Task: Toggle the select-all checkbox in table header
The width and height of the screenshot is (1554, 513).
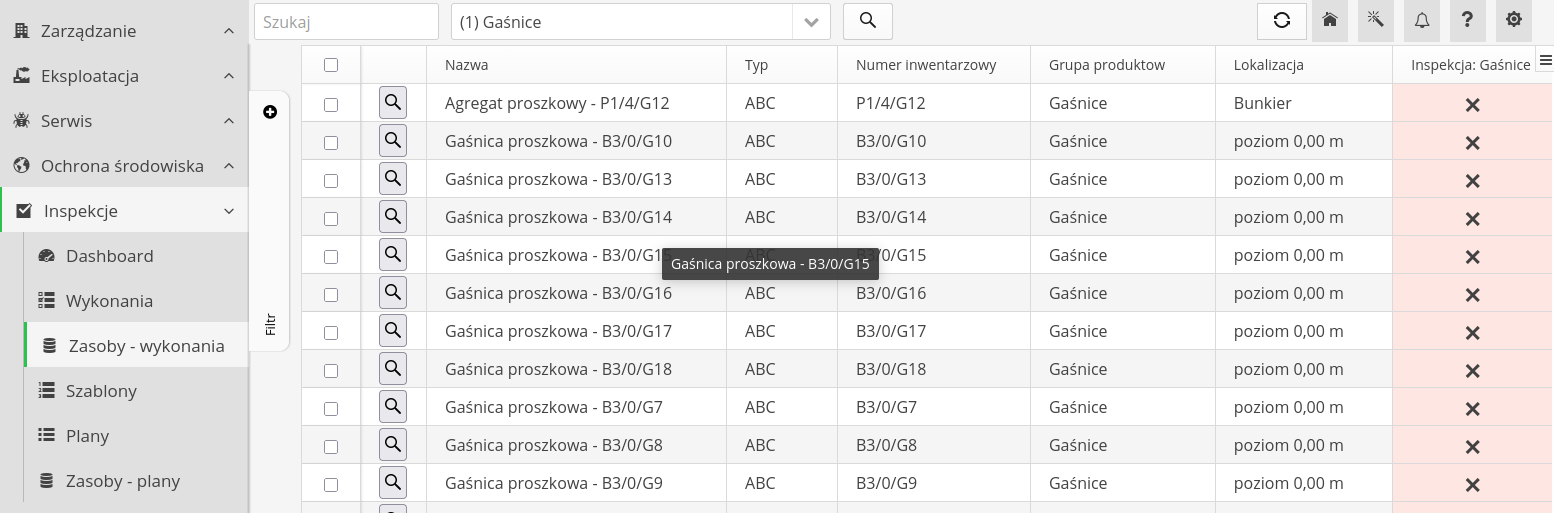Action: point(331,65)
